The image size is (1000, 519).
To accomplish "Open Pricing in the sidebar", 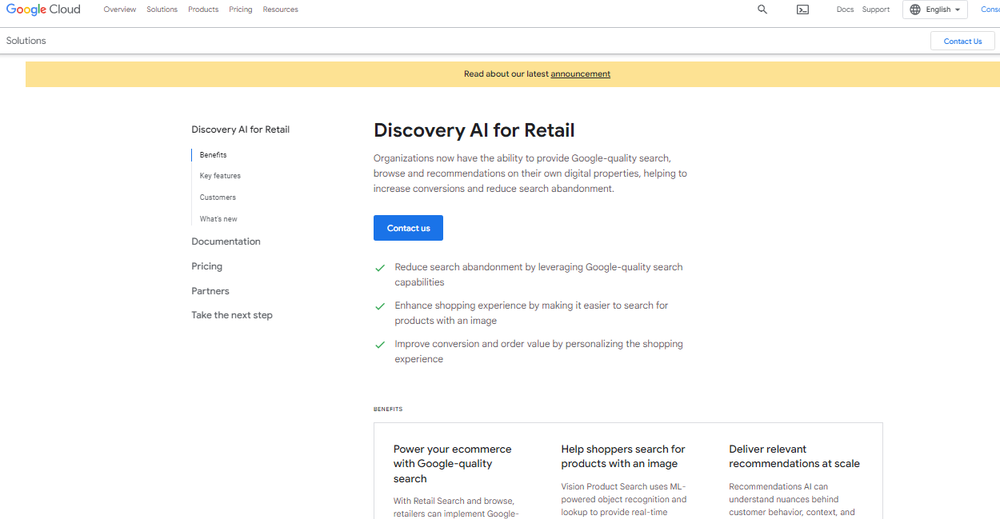I will [207, 267].
